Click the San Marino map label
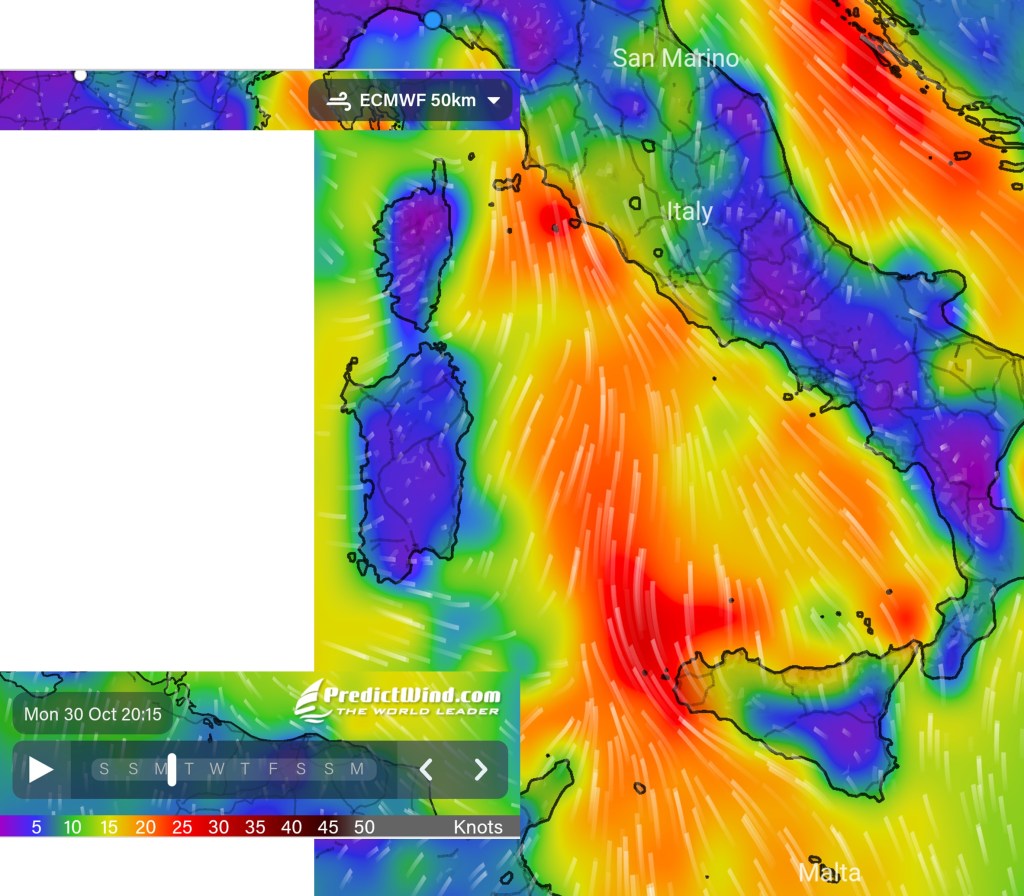 [x=675, y=58]
